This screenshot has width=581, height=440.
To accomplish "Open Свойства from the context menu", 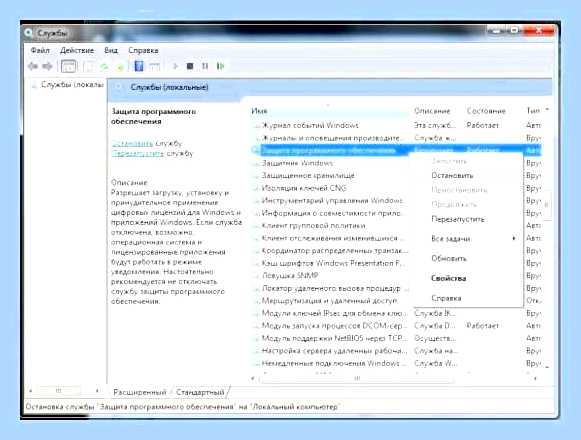I will (449, 278).
